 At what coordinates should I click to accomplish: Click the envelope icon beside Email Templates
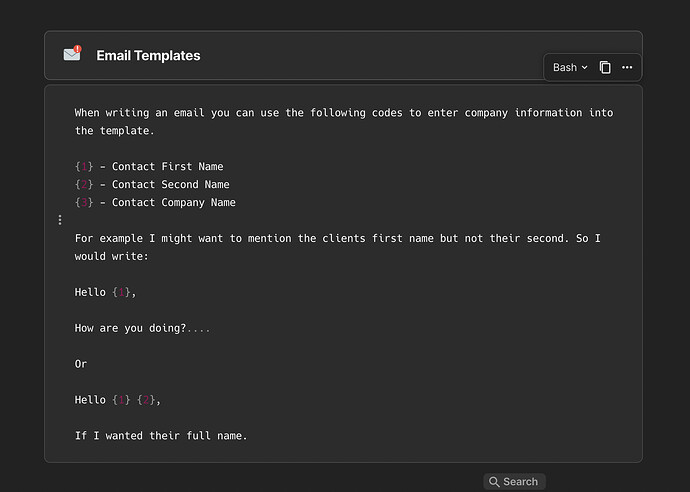[x=72, y=55]
